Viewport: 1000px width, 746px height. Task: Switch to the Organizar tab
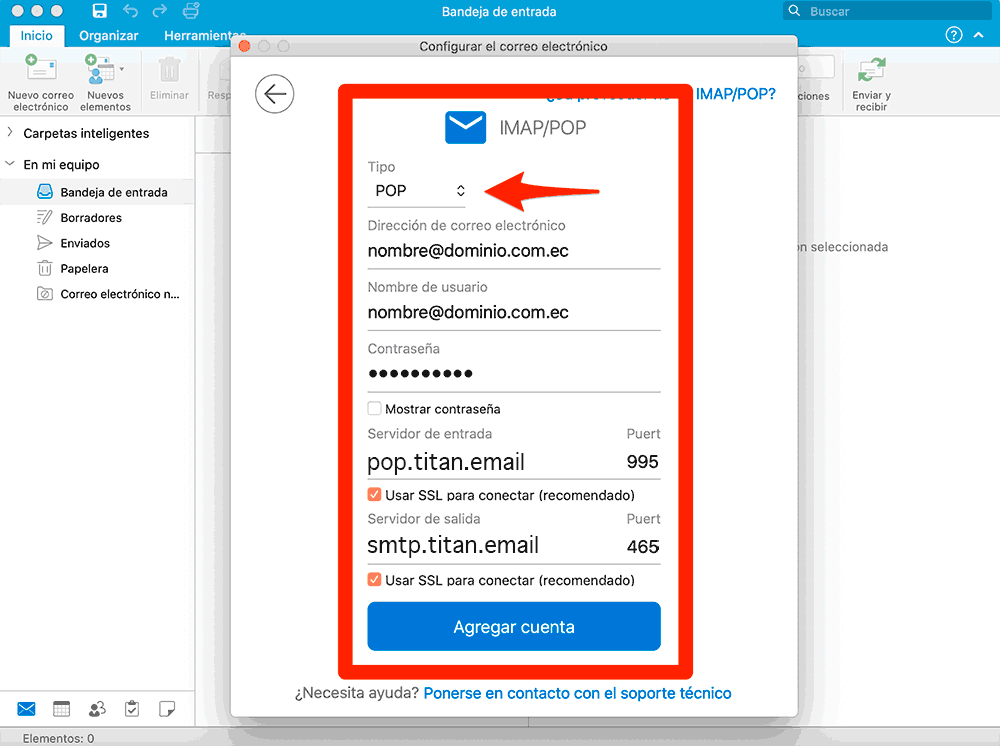(108, 36)
